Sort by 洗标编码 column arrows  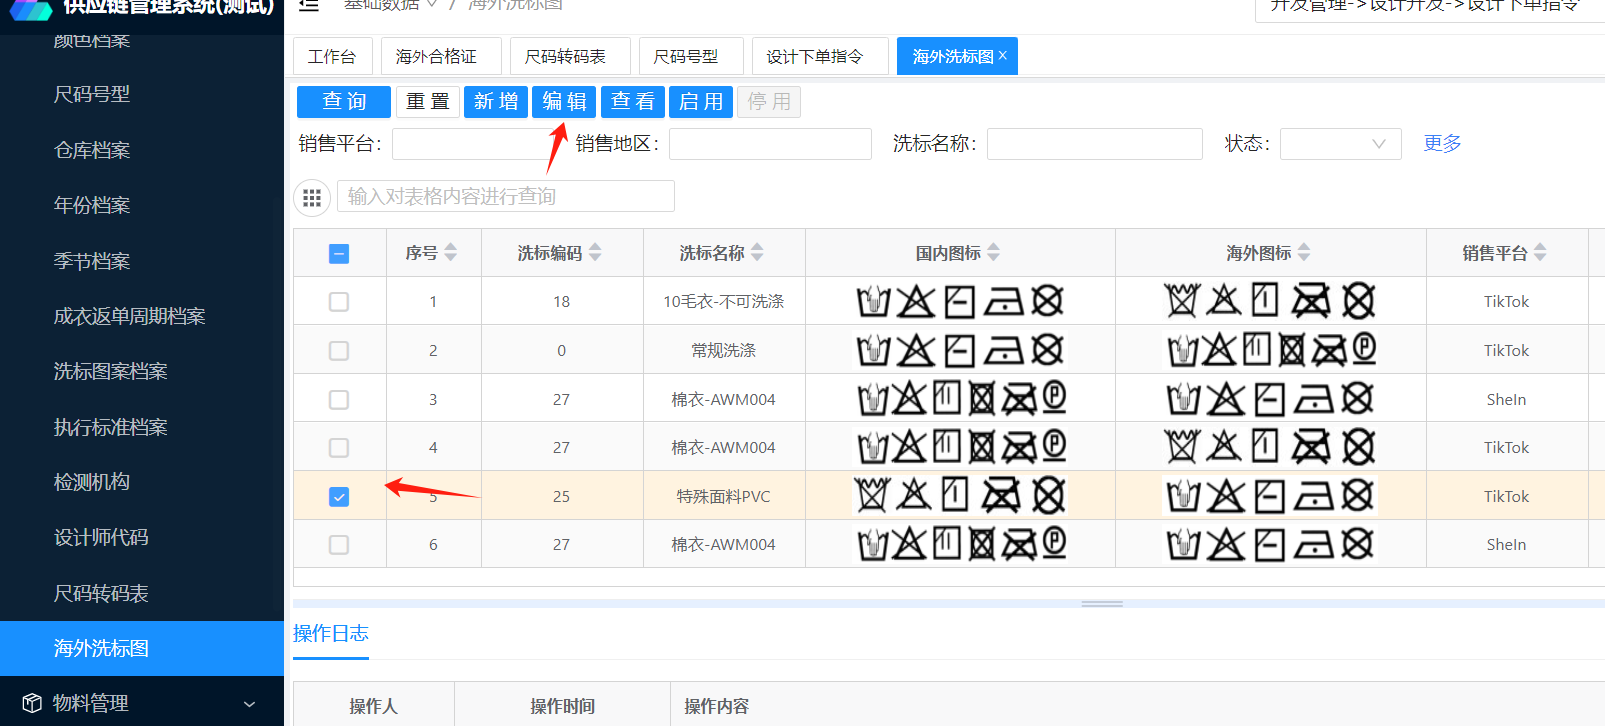(x=595, y=253)
